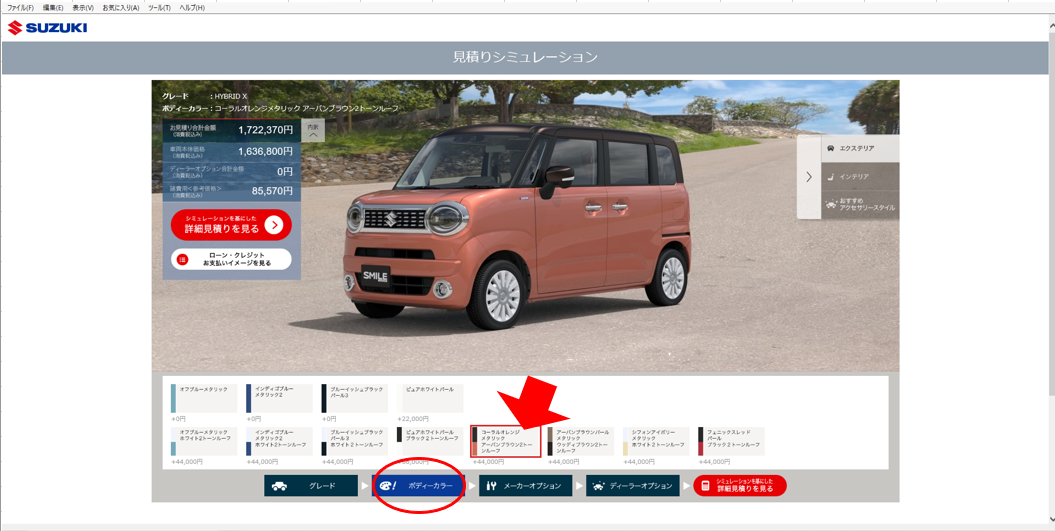Go to the グレード step
Image resolution: width=1055 pixels, height=531 pixels.
tap(311, 486)
